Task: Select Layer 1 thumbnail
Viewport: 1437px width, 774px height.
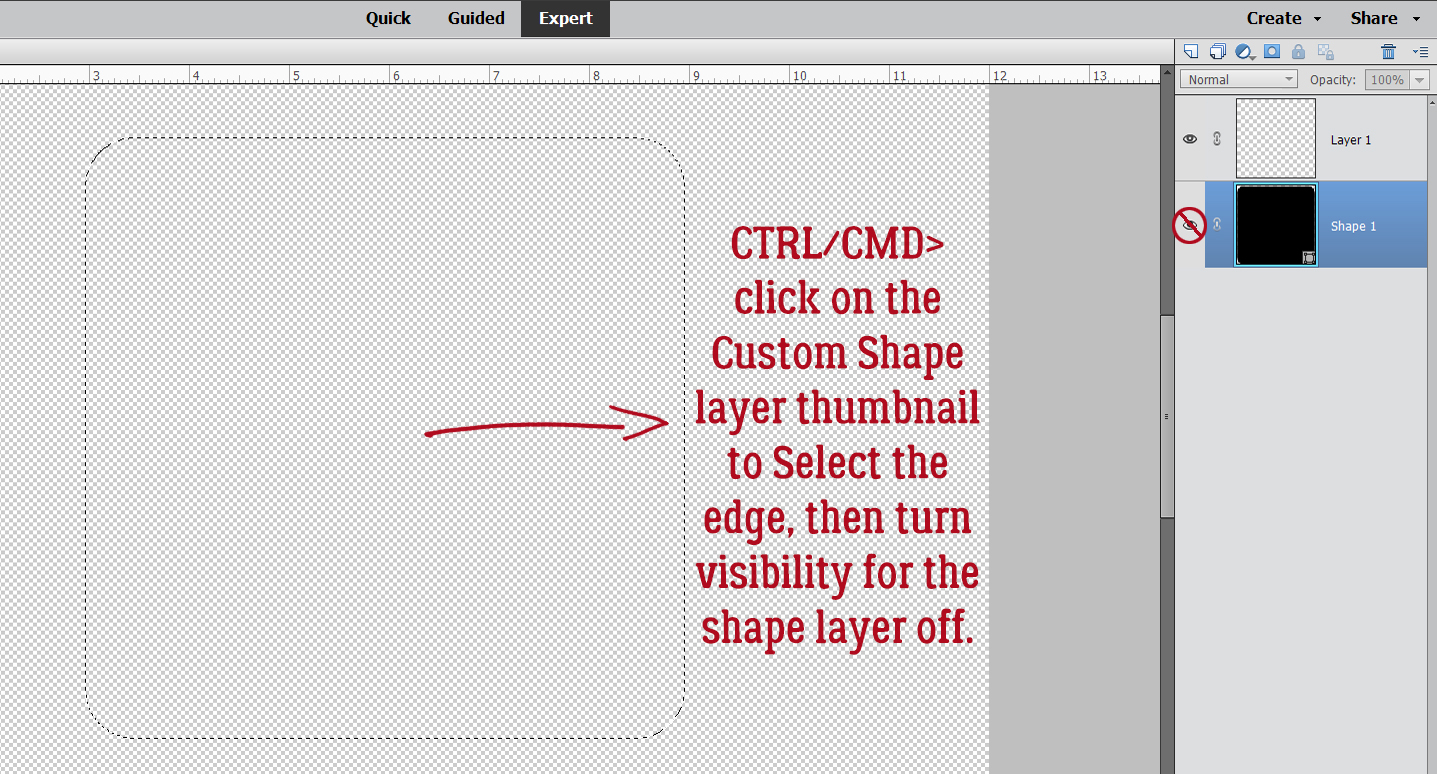Action: [x=1276, y=138]
